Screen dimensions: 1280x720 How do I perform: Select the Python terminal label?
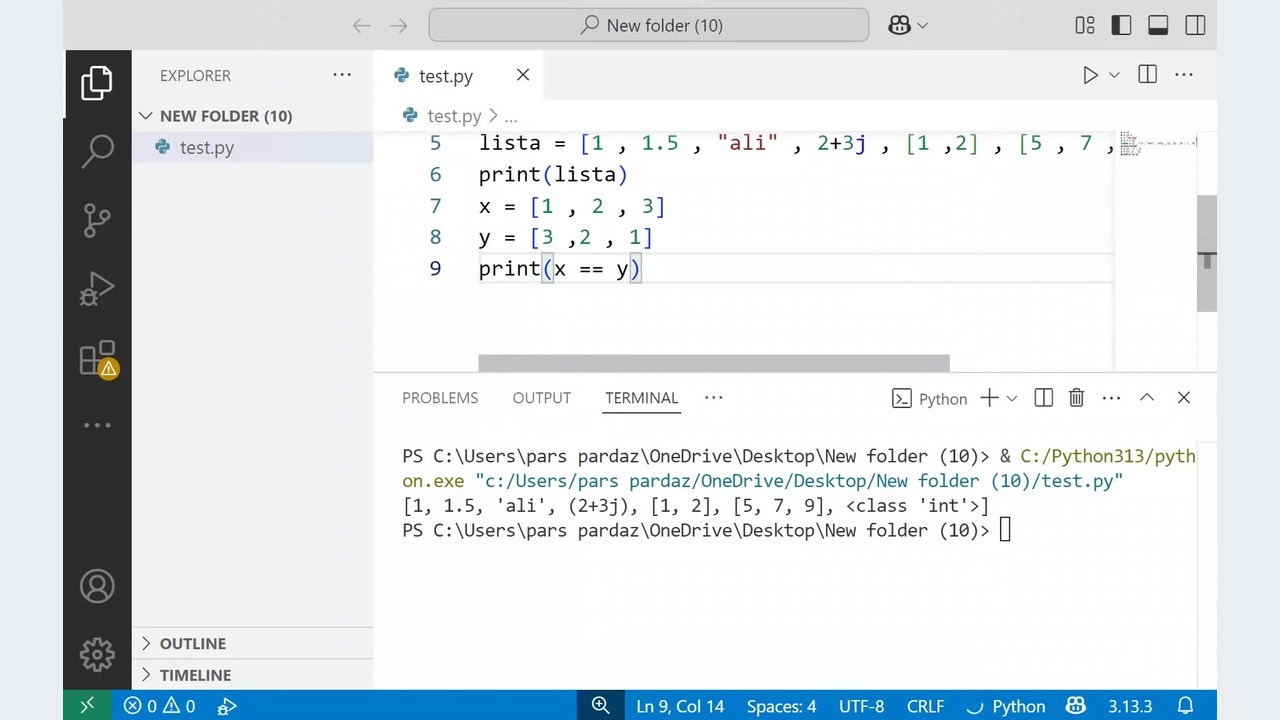coord(930,398)
